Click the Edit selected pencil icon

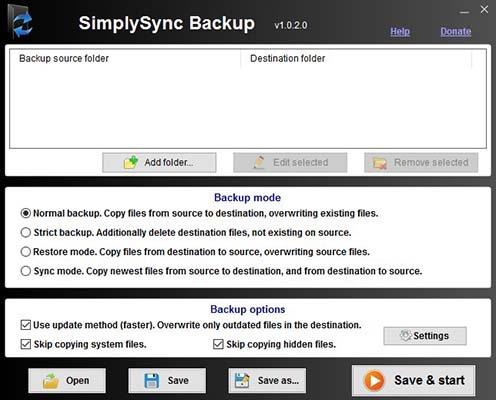[259, 162]
